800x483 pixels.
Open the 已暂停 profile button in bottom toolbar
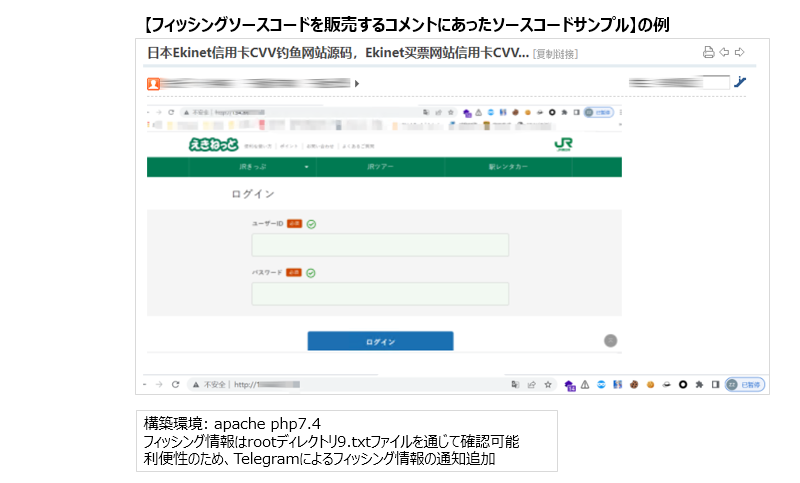pyautogui.click(x=745, y=385)
